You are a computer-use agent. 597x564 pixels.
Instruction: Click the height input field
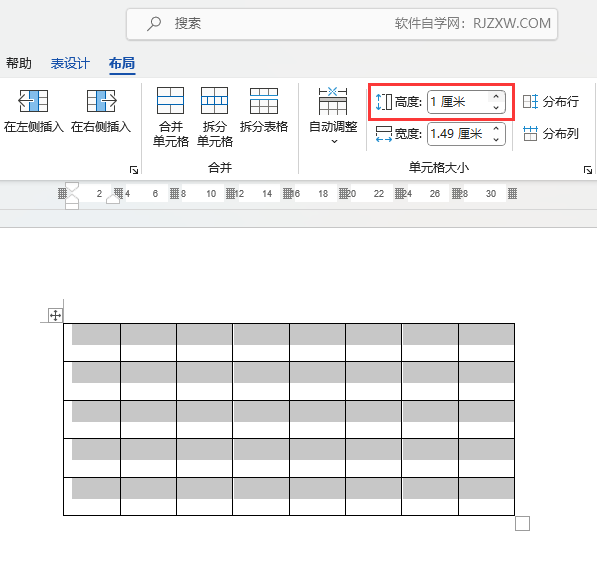[x=458, y=102]
